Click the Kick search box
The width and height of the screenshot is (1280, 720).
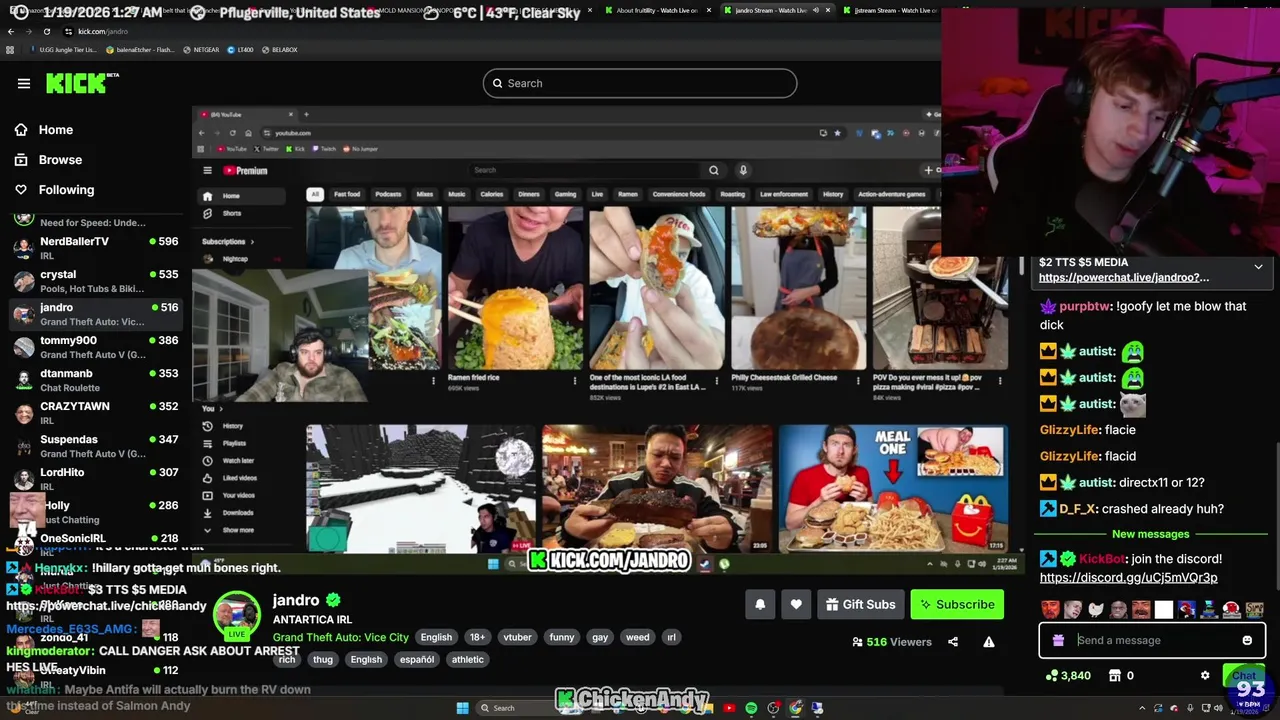pyautogui.click(x=640, y=83)
